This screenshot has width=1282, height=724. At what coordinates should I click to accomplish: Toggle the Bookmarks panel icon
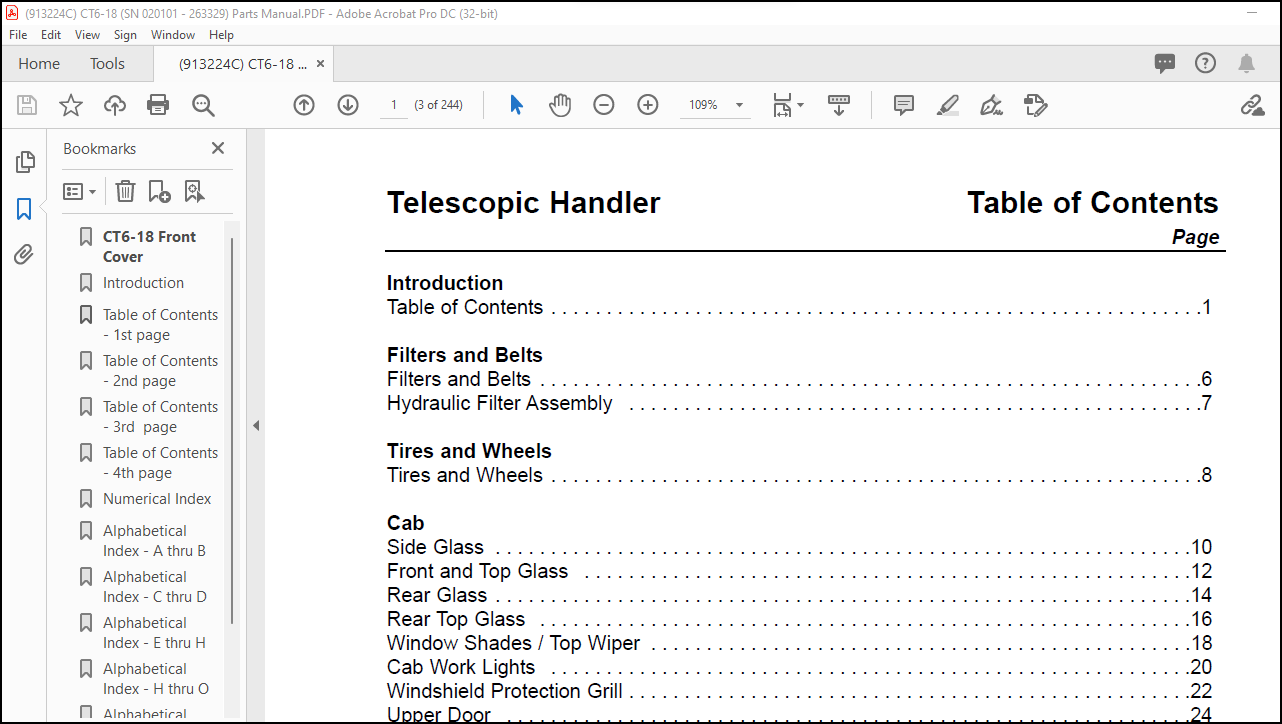coord(25,209)
